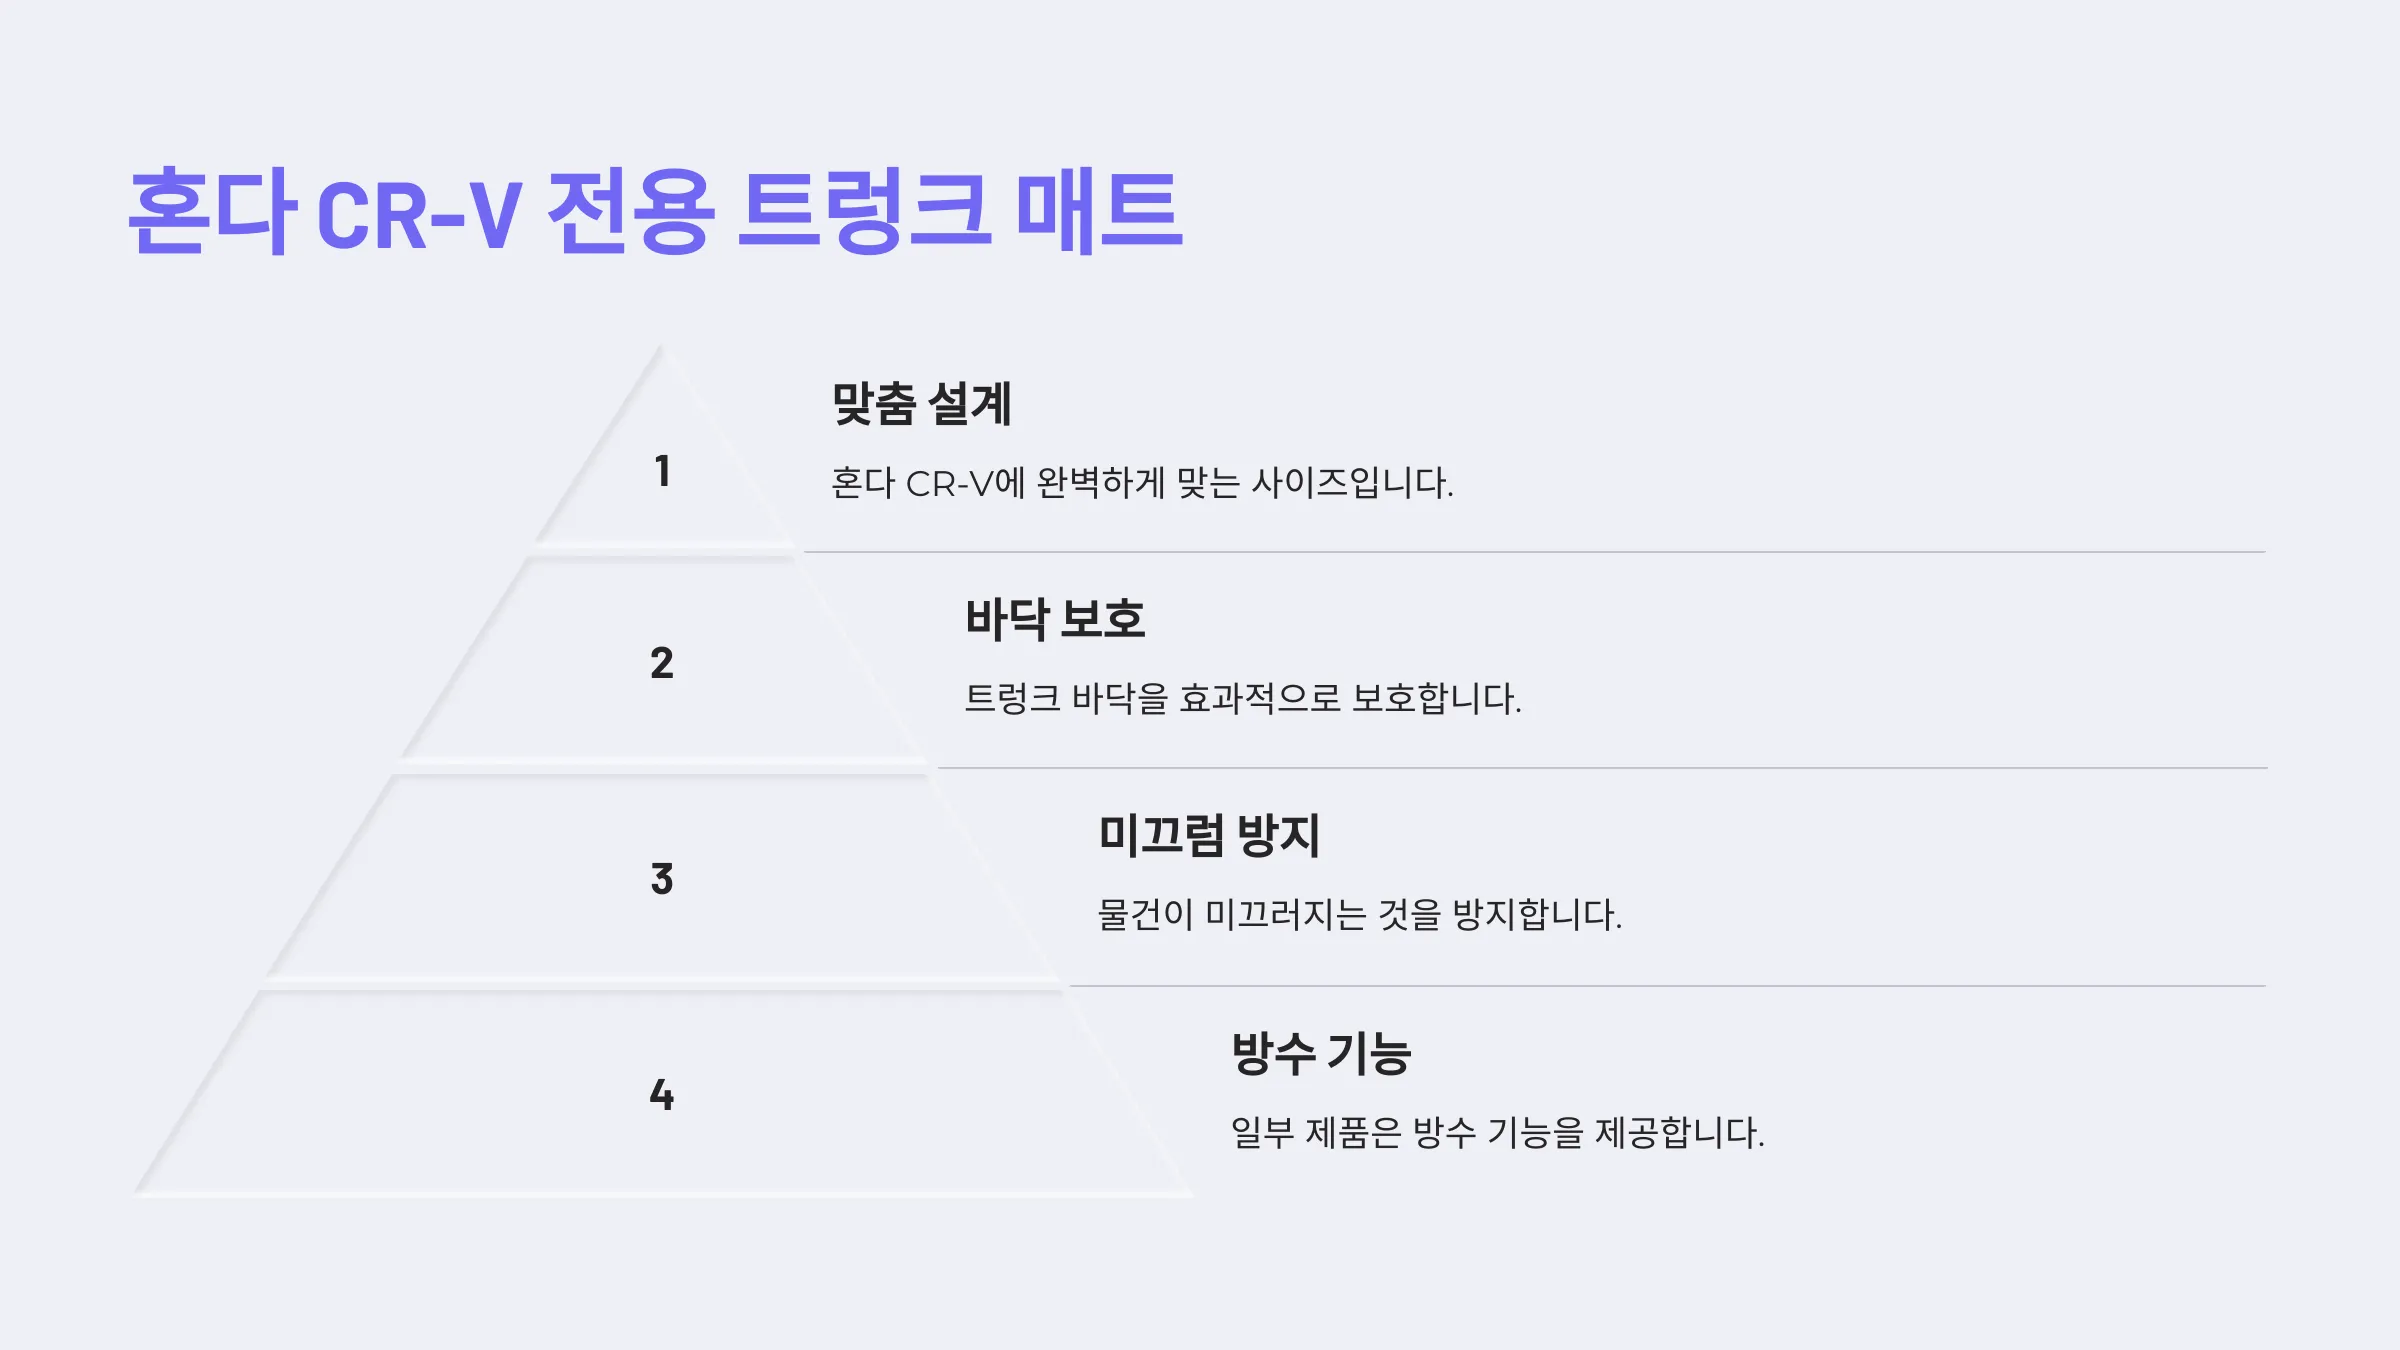Click the 미끄럼 방지 heading
The width and height of the screenshot is (2400, 1350).
(1209, 835)
